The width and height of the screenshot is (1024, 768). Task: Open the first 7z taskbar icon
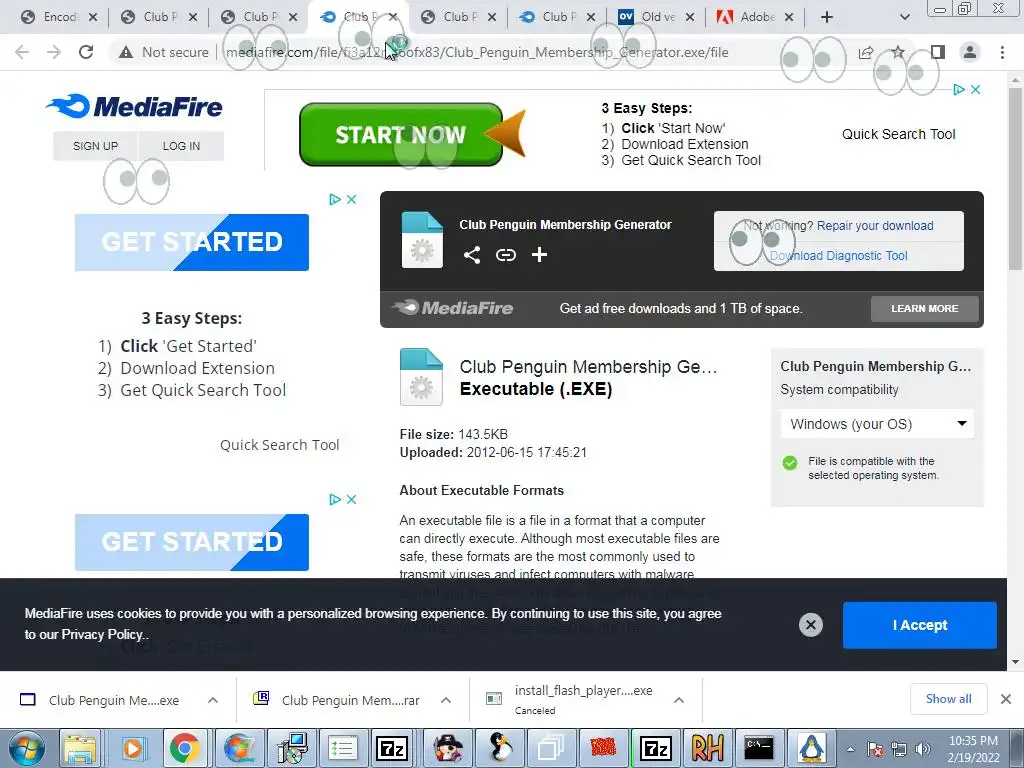[392, 748]
